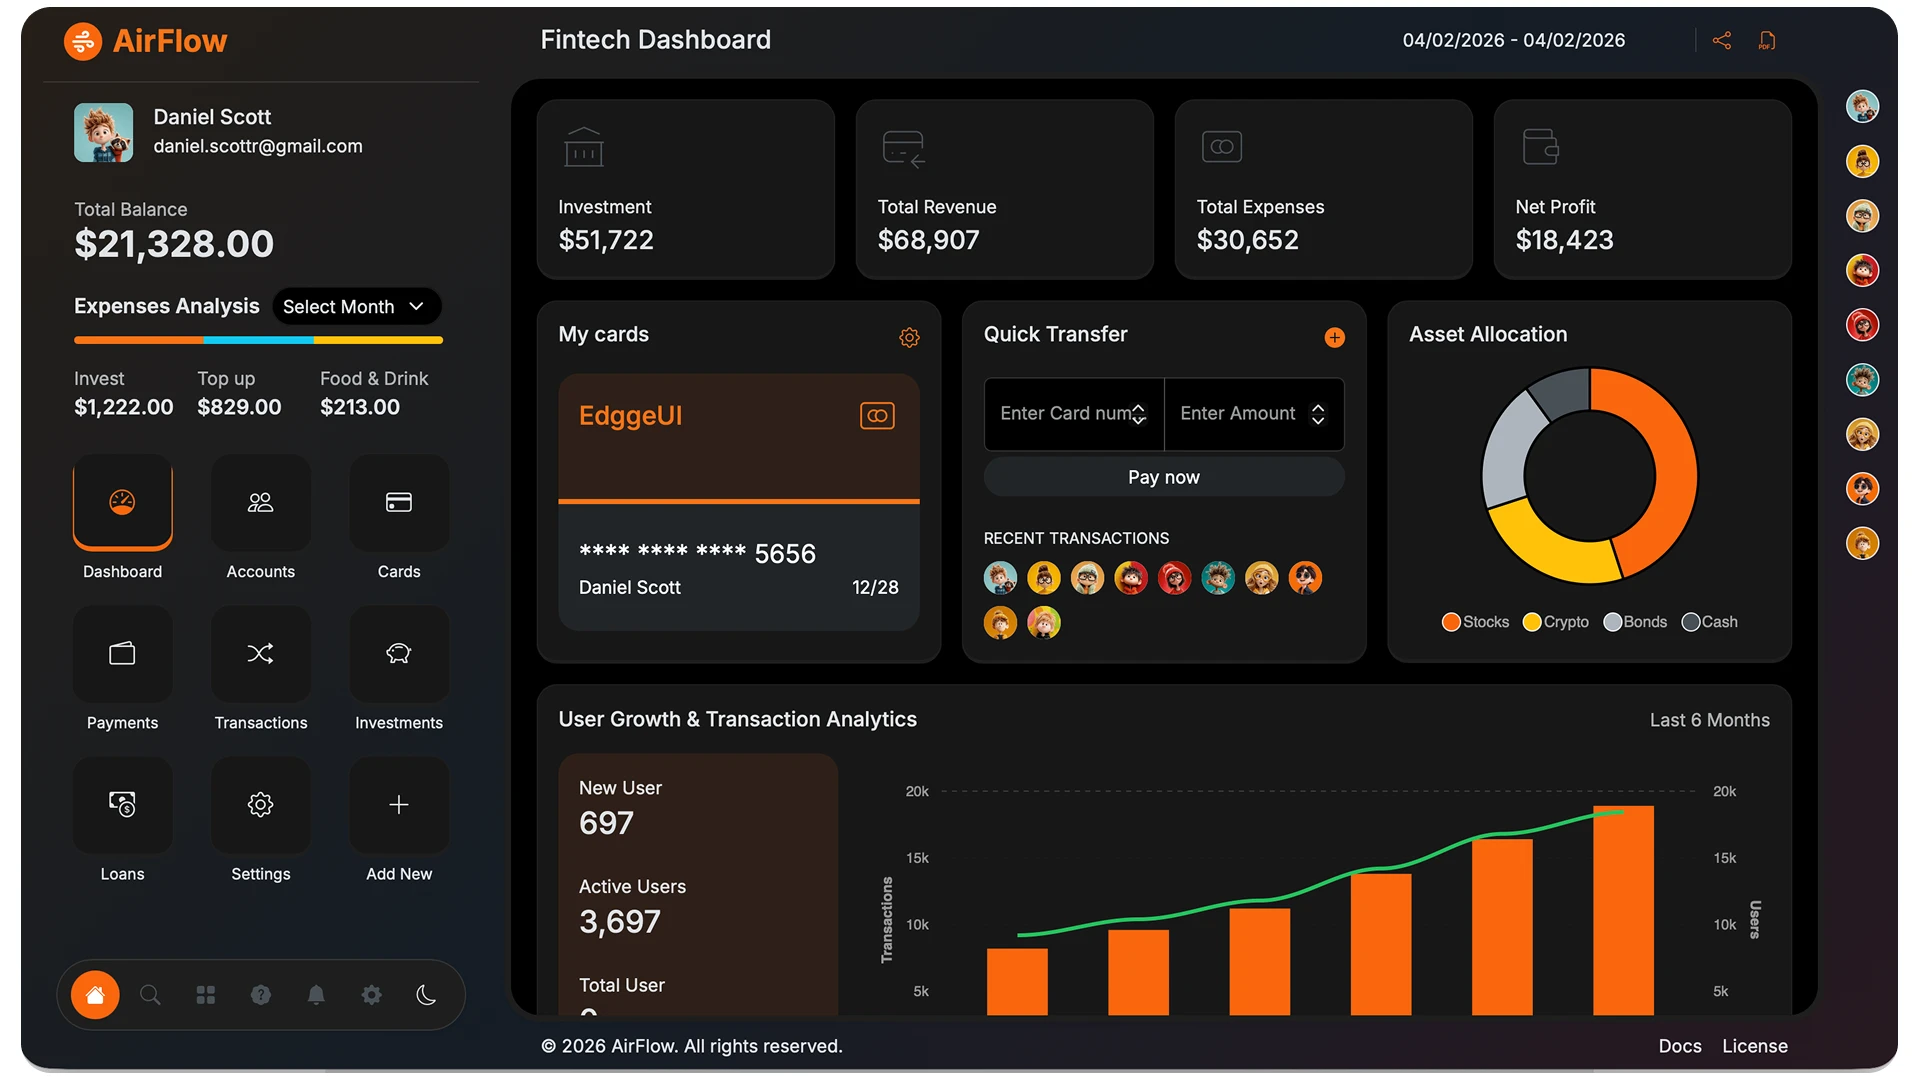Open the Investments tile

[399, 654]
